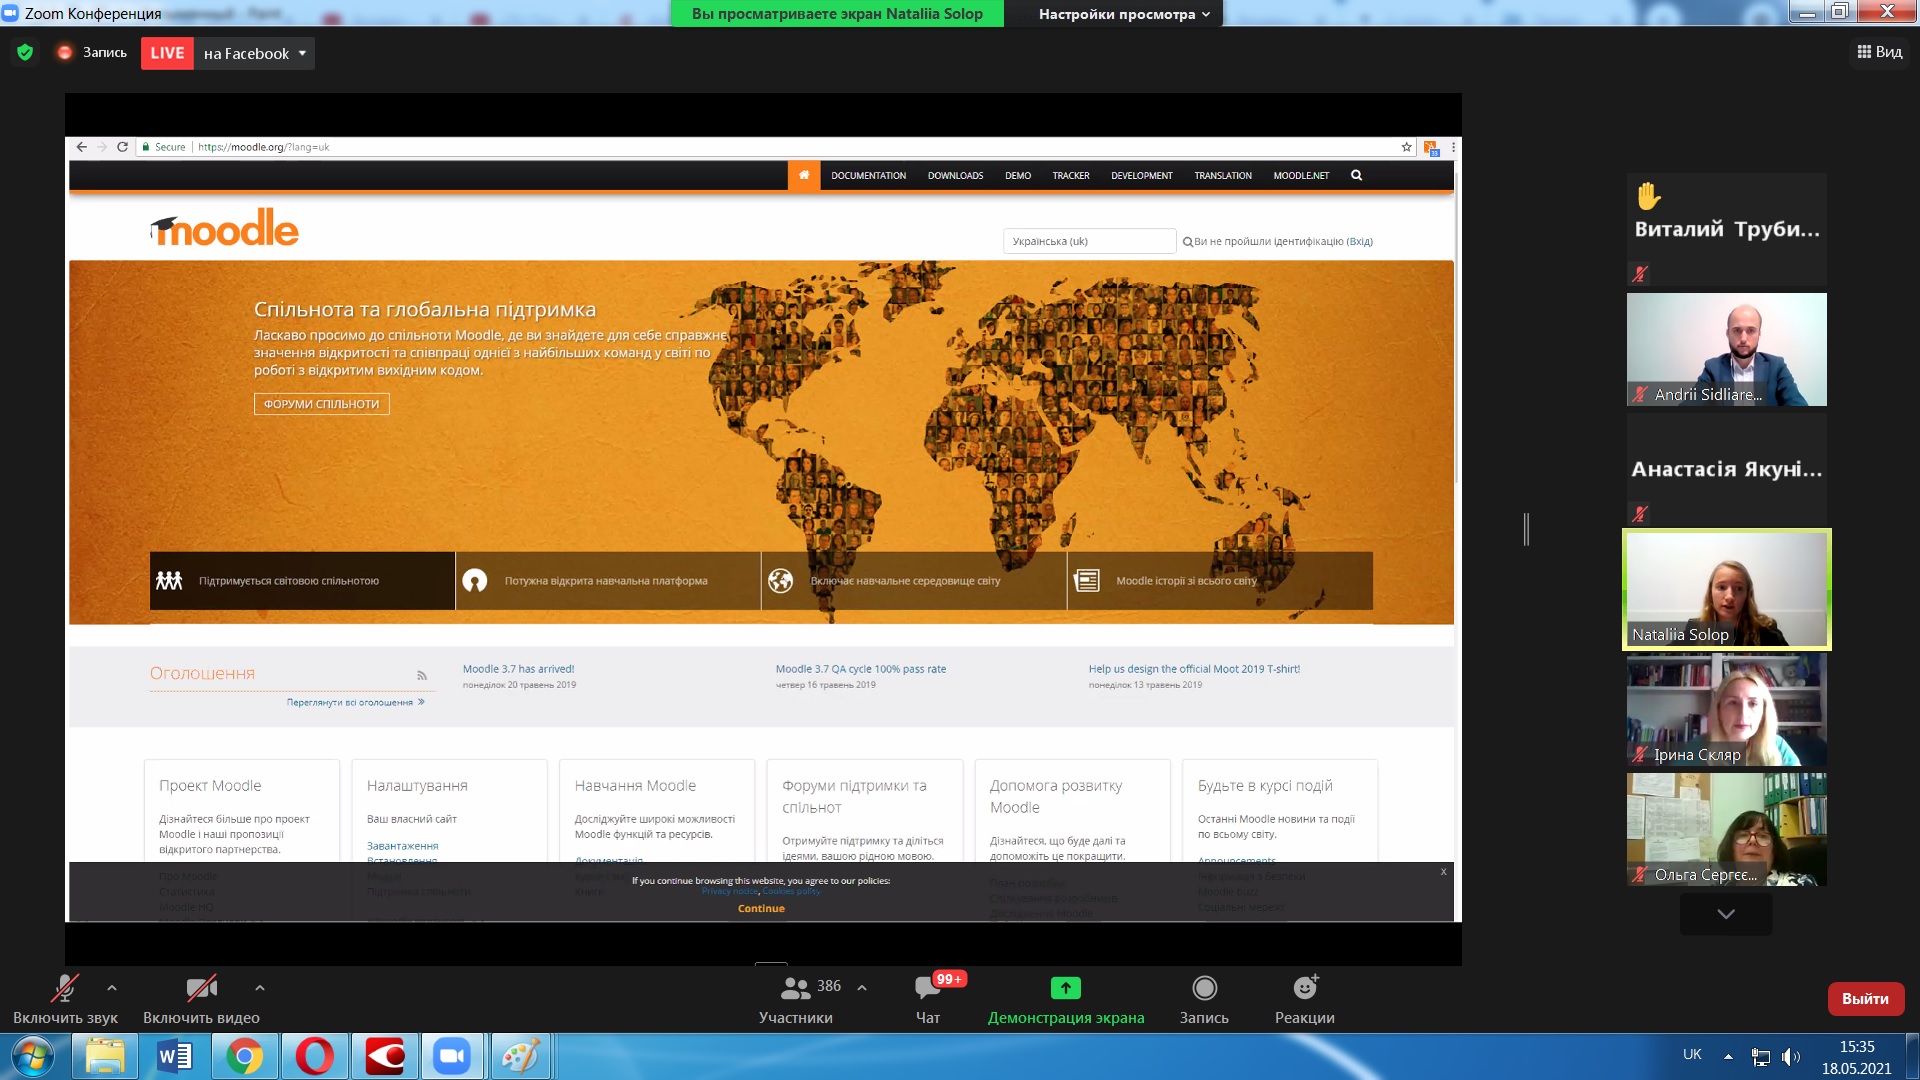The image size is (1920, 1080).
Task: Click the Вид view layout button
Action: (1879, 52)
